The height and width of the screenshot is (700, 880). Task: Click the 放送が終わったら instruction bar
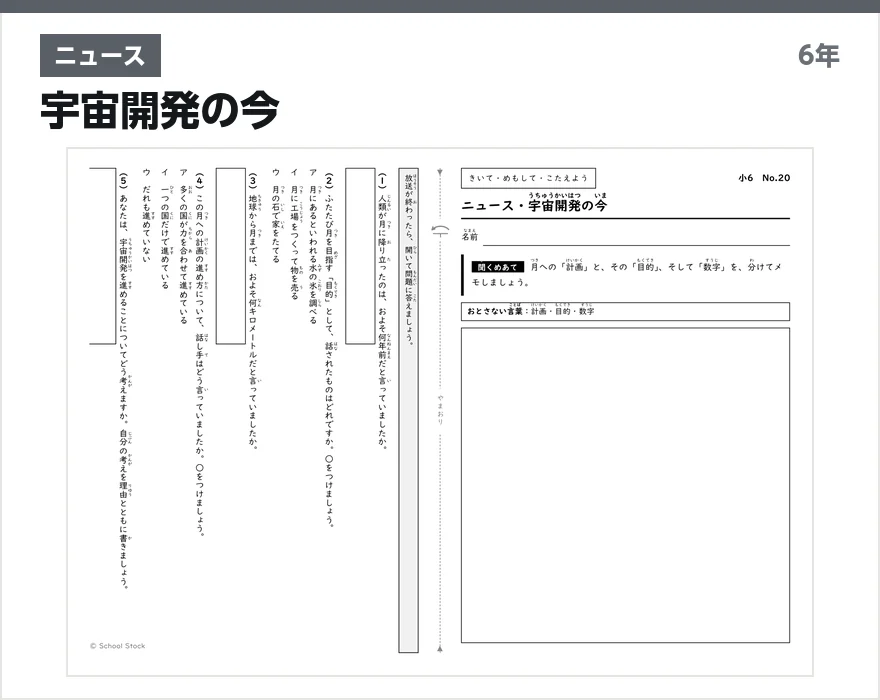(x=409, y=410)
